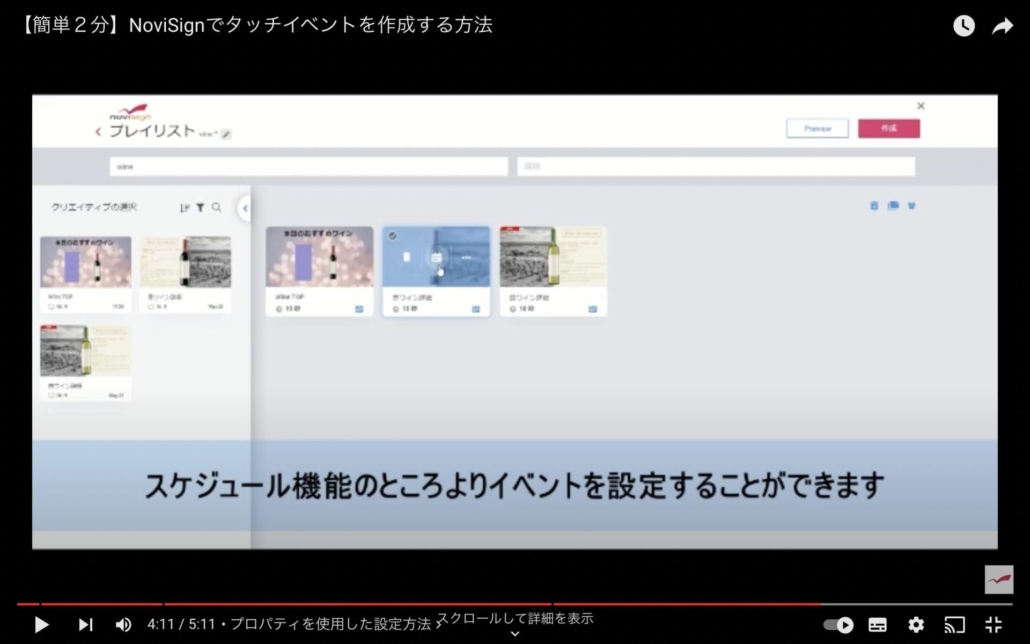This screenshot has width=1030, height=644.
Task: Click the blue corner icon on white wine playlist card
Action: tap(593, 309)
